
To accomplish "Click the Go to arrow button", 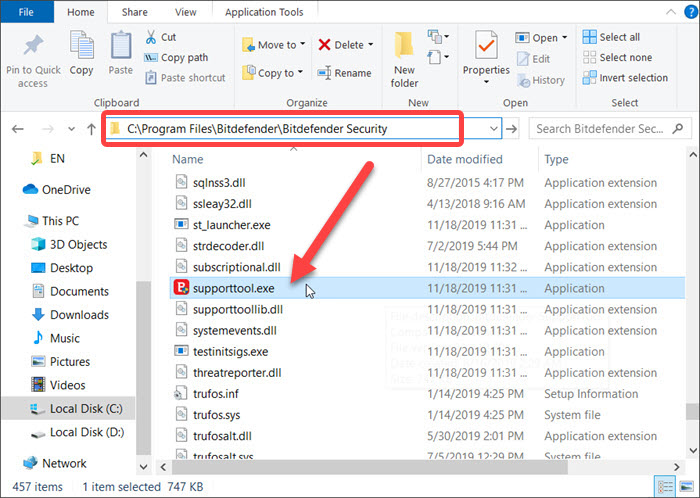I will click(512, 129).
